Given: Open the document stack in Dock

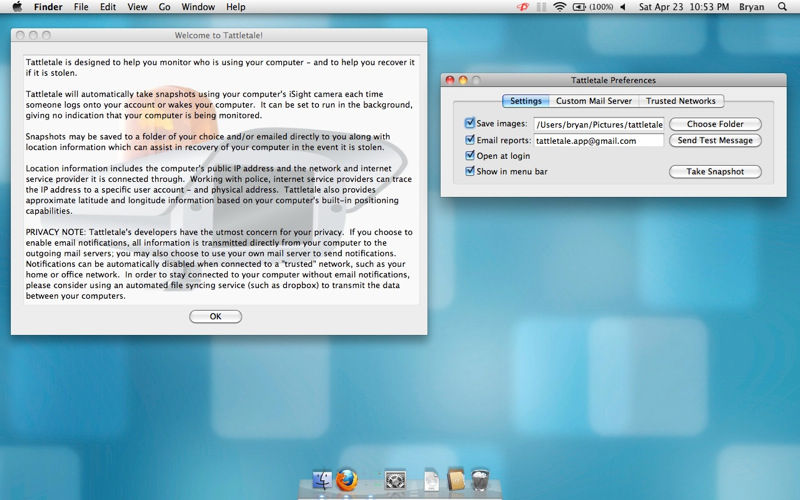Looking at the screenshot, I should point(431,480).
